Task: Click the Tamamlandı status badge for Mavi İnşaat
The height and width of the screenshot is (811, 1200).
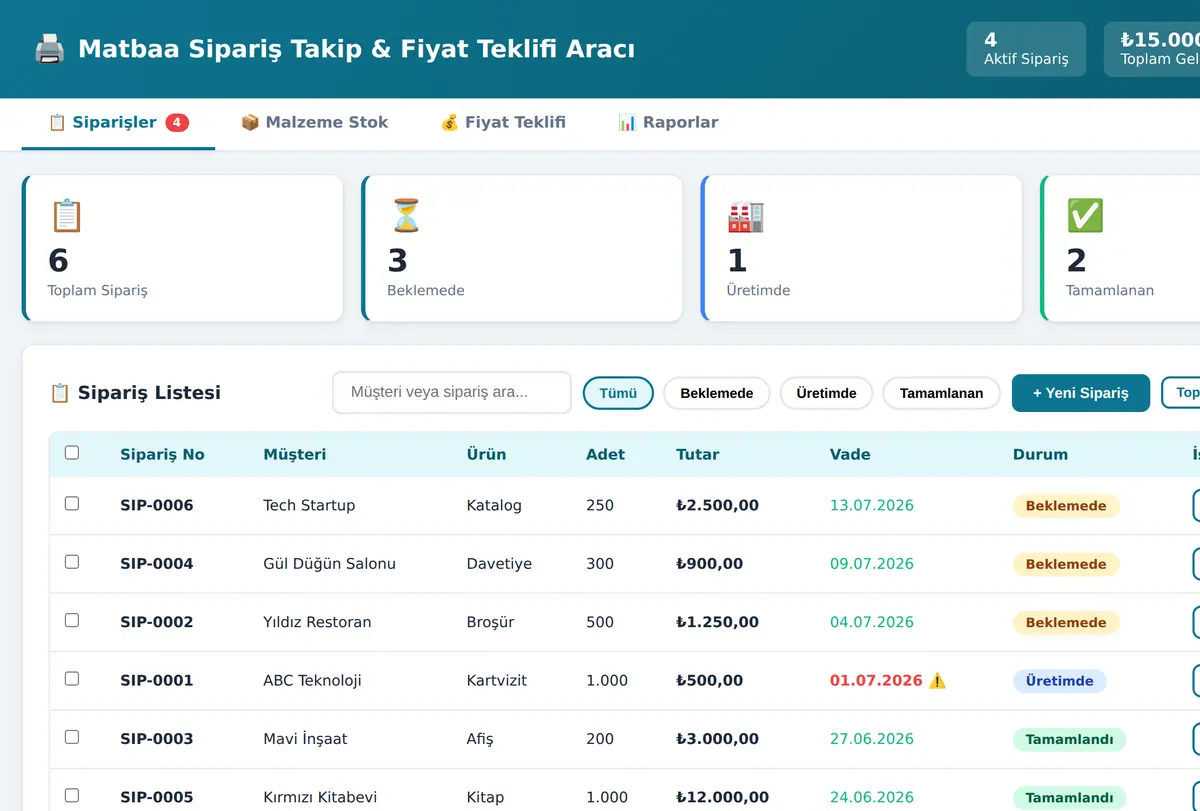Action: tap(1069, 739)
